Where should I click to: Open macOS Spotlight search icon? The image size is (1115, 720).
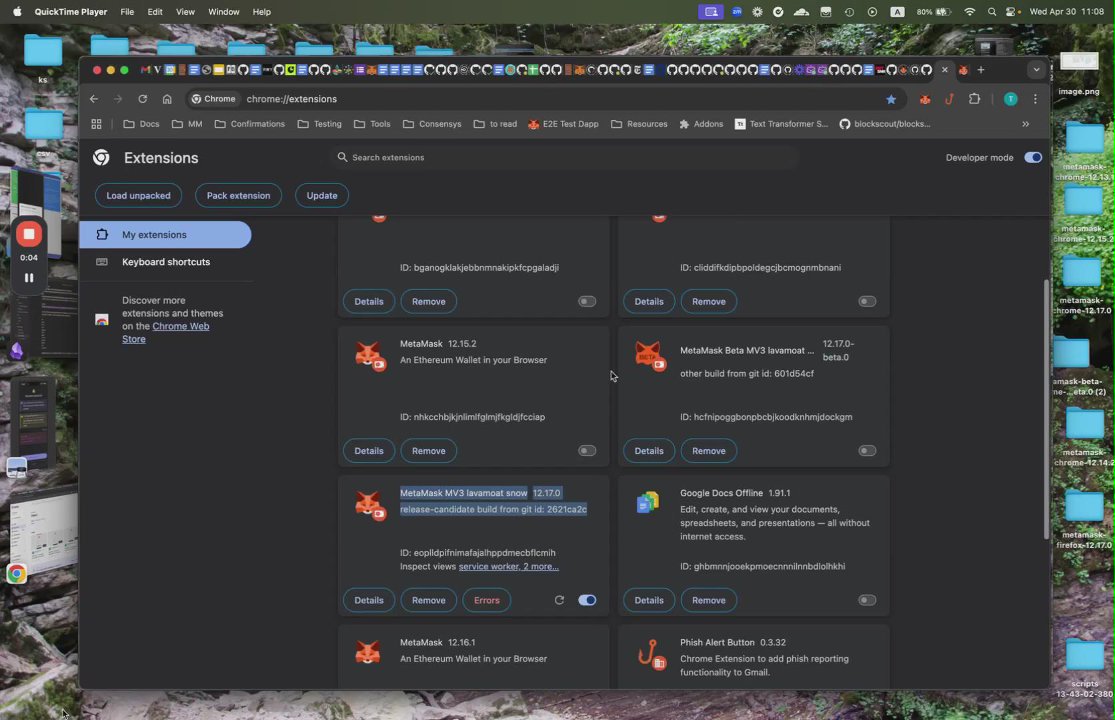point(992,11)
